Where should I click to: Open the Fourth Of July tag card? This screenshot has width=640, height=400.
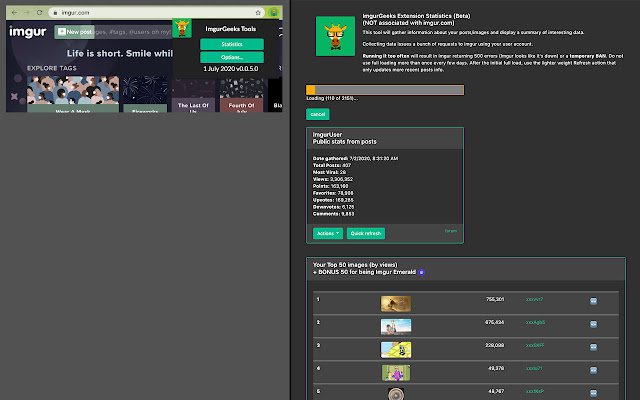[241, 95]
